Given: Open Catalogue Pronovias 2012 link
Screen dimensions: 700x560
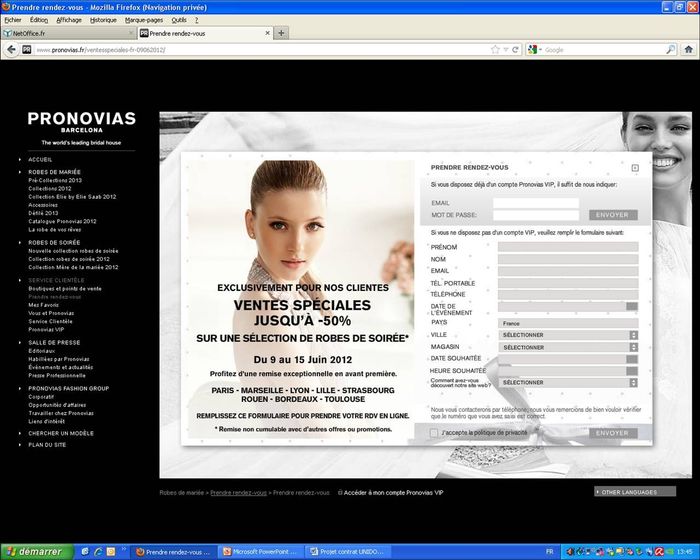Looking at the screenshot, I should tap(62, 221).
